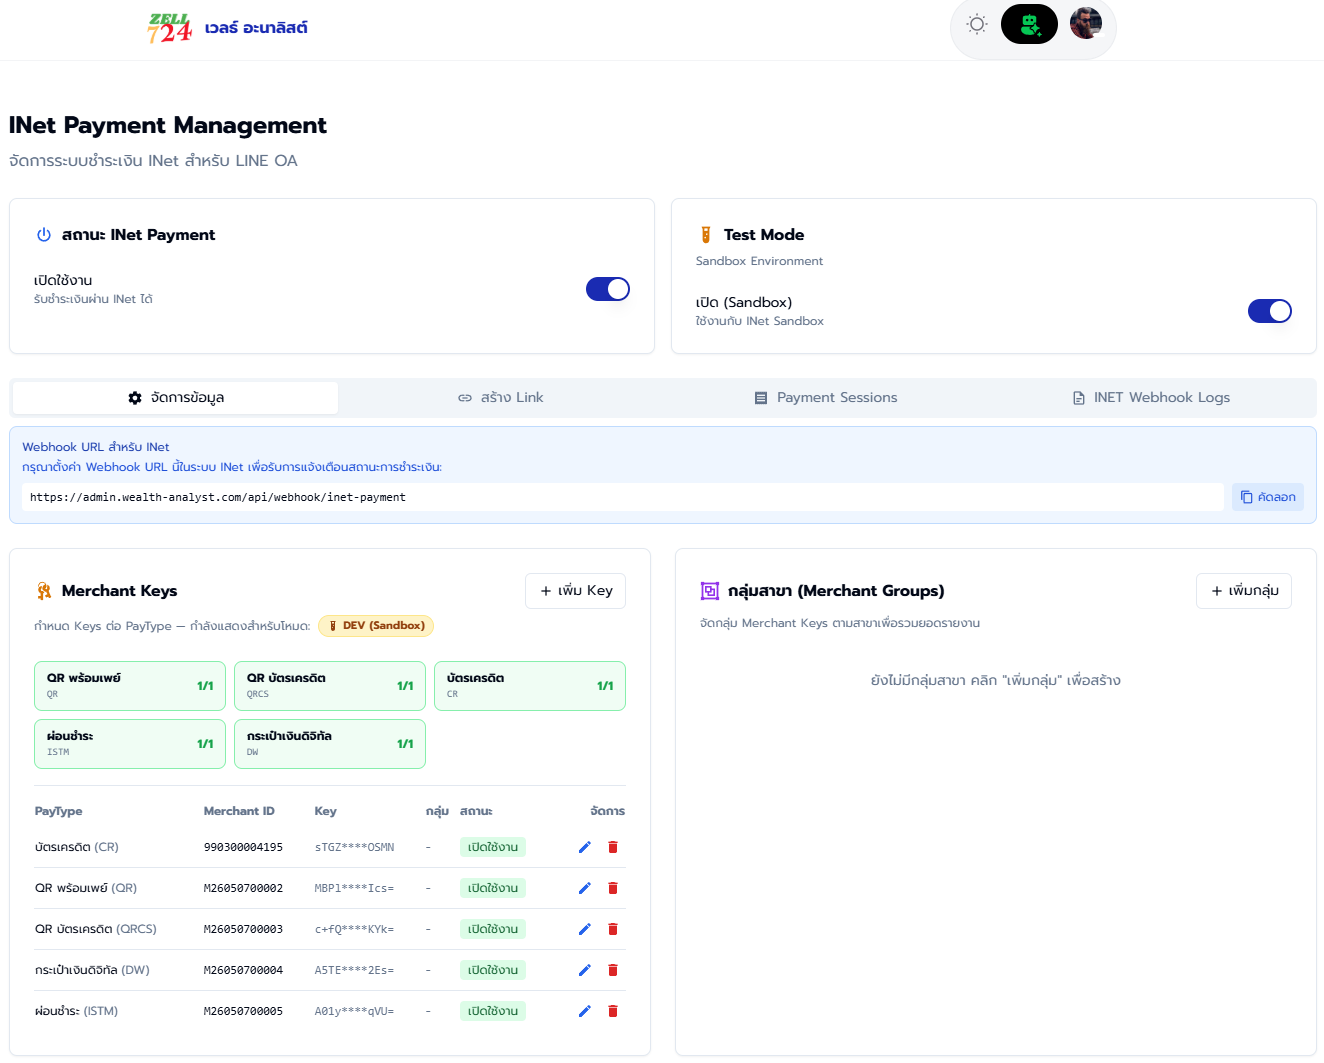Select the กระเป๋าเงินดิจิทัล DW key card
Viewport: 1324px width, 1063px height.
coord(330,744)
